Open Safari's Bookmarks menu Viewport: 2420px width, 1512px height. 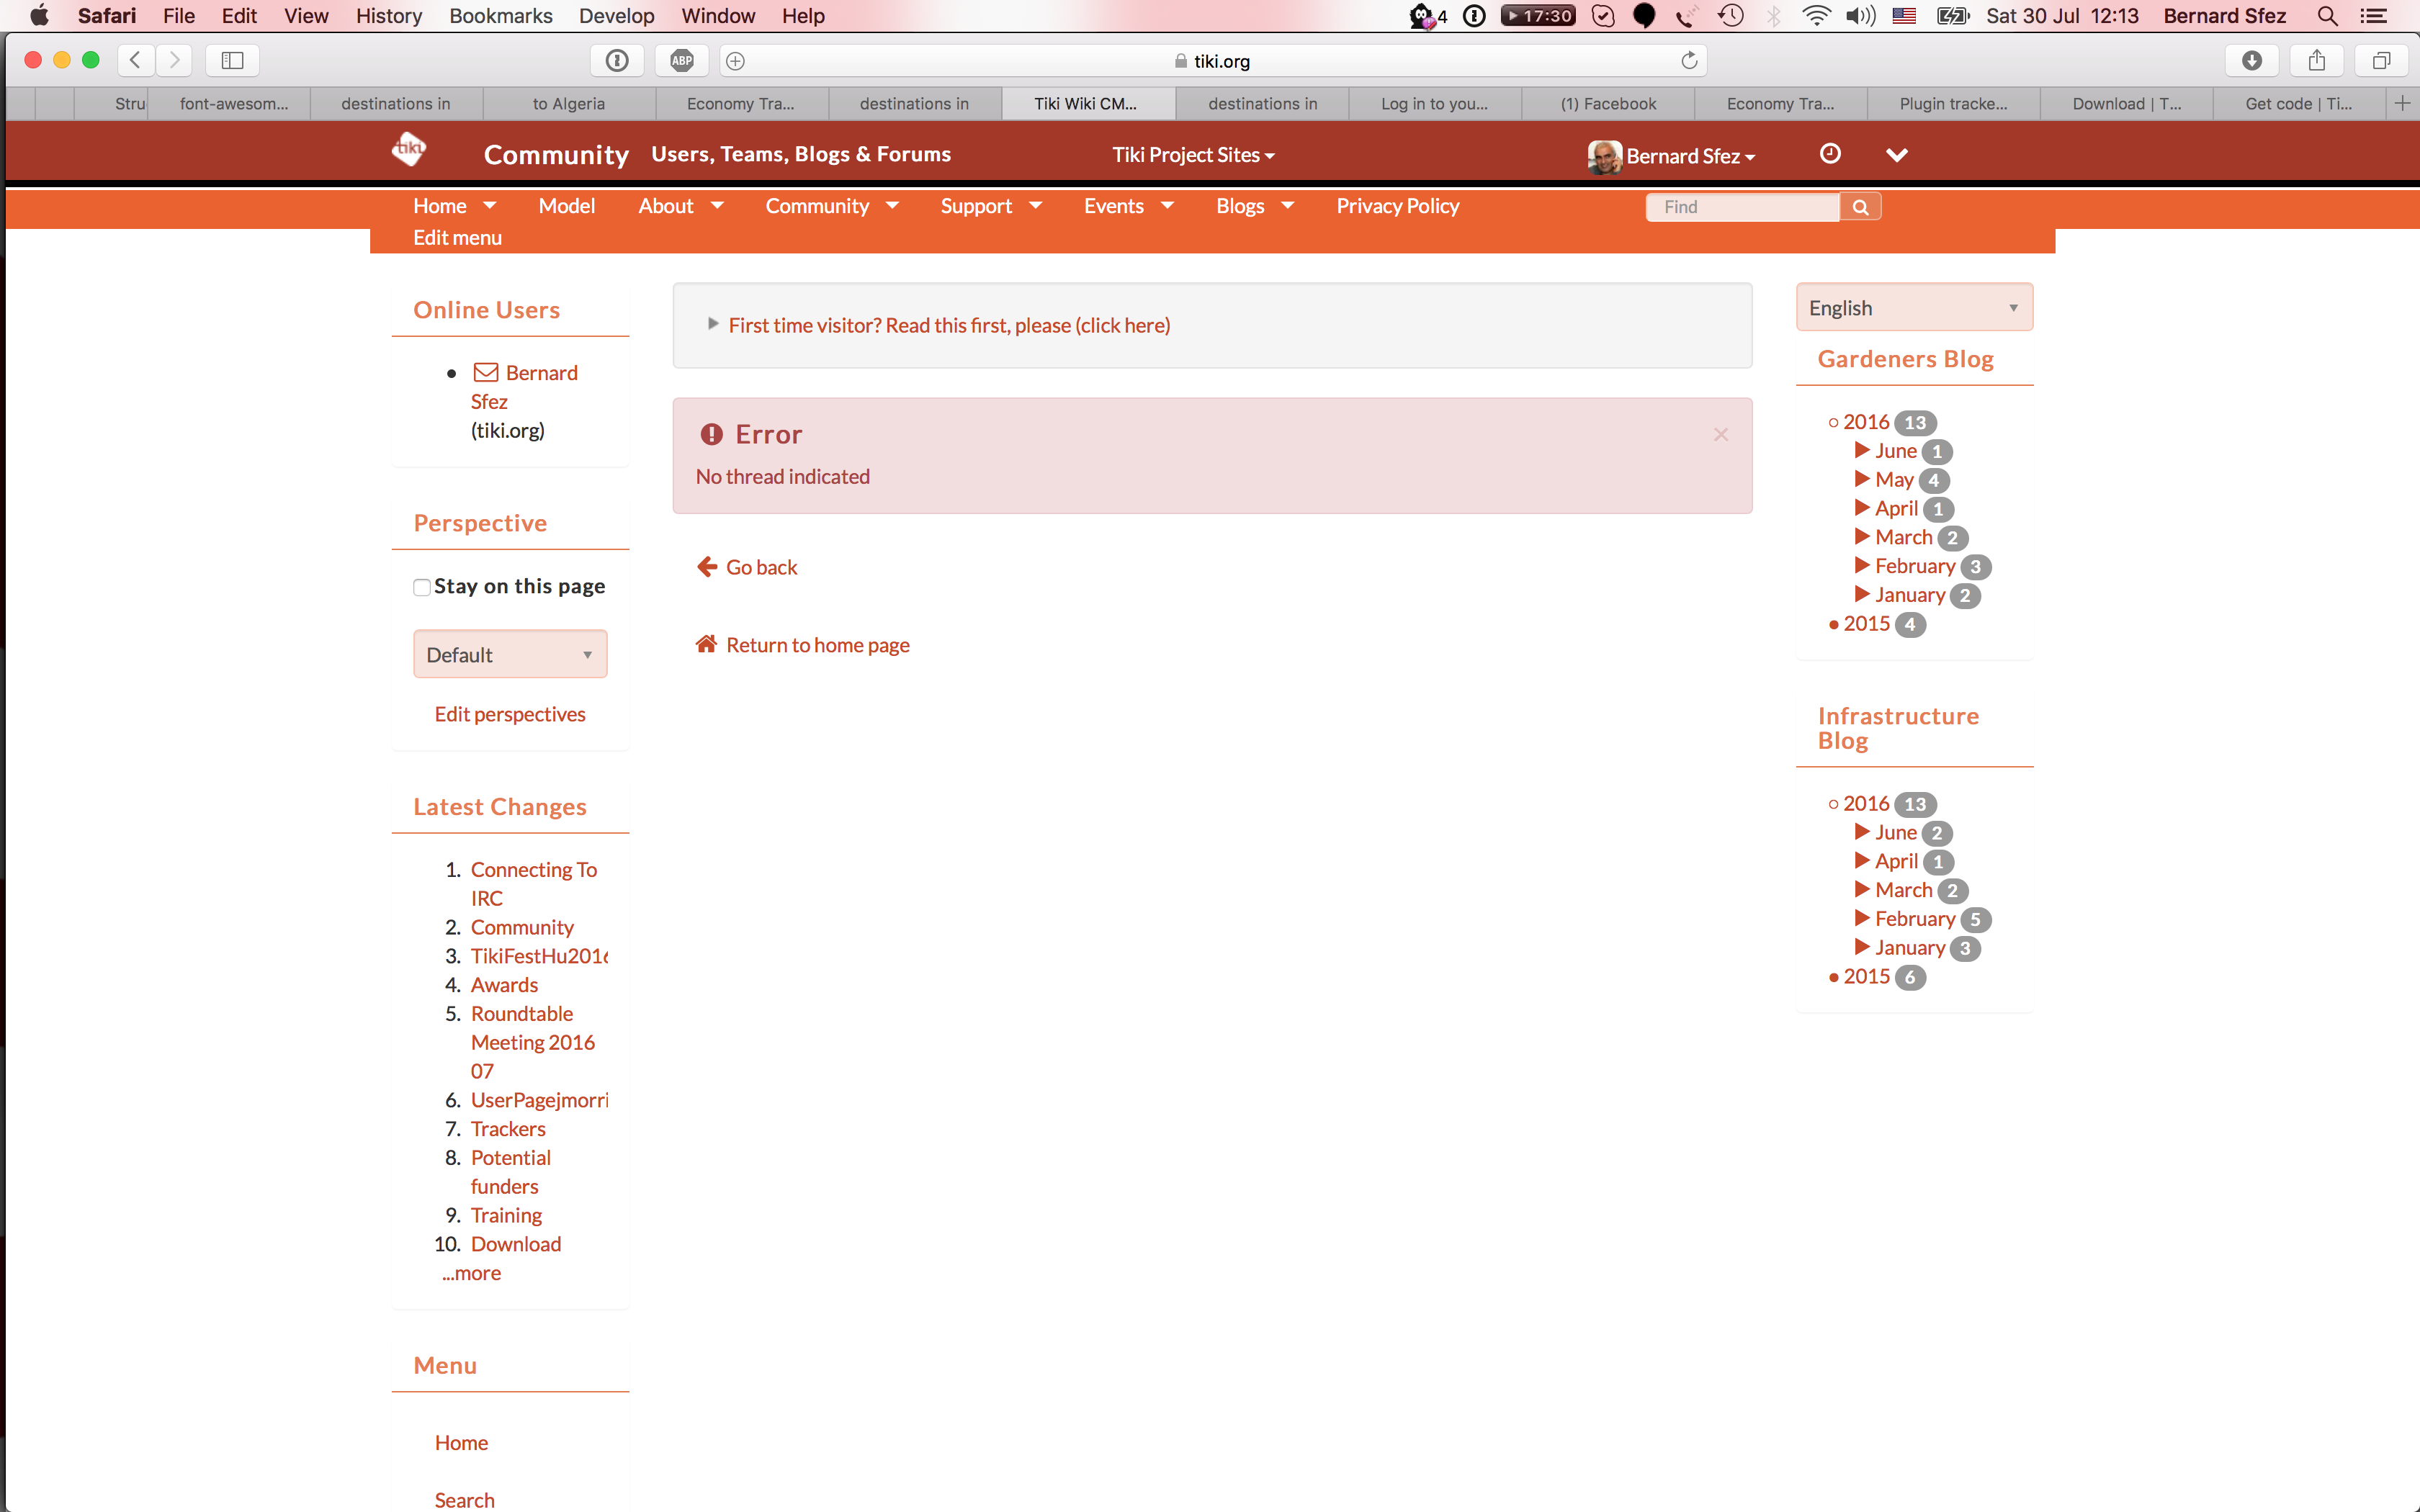click(501, 16)
